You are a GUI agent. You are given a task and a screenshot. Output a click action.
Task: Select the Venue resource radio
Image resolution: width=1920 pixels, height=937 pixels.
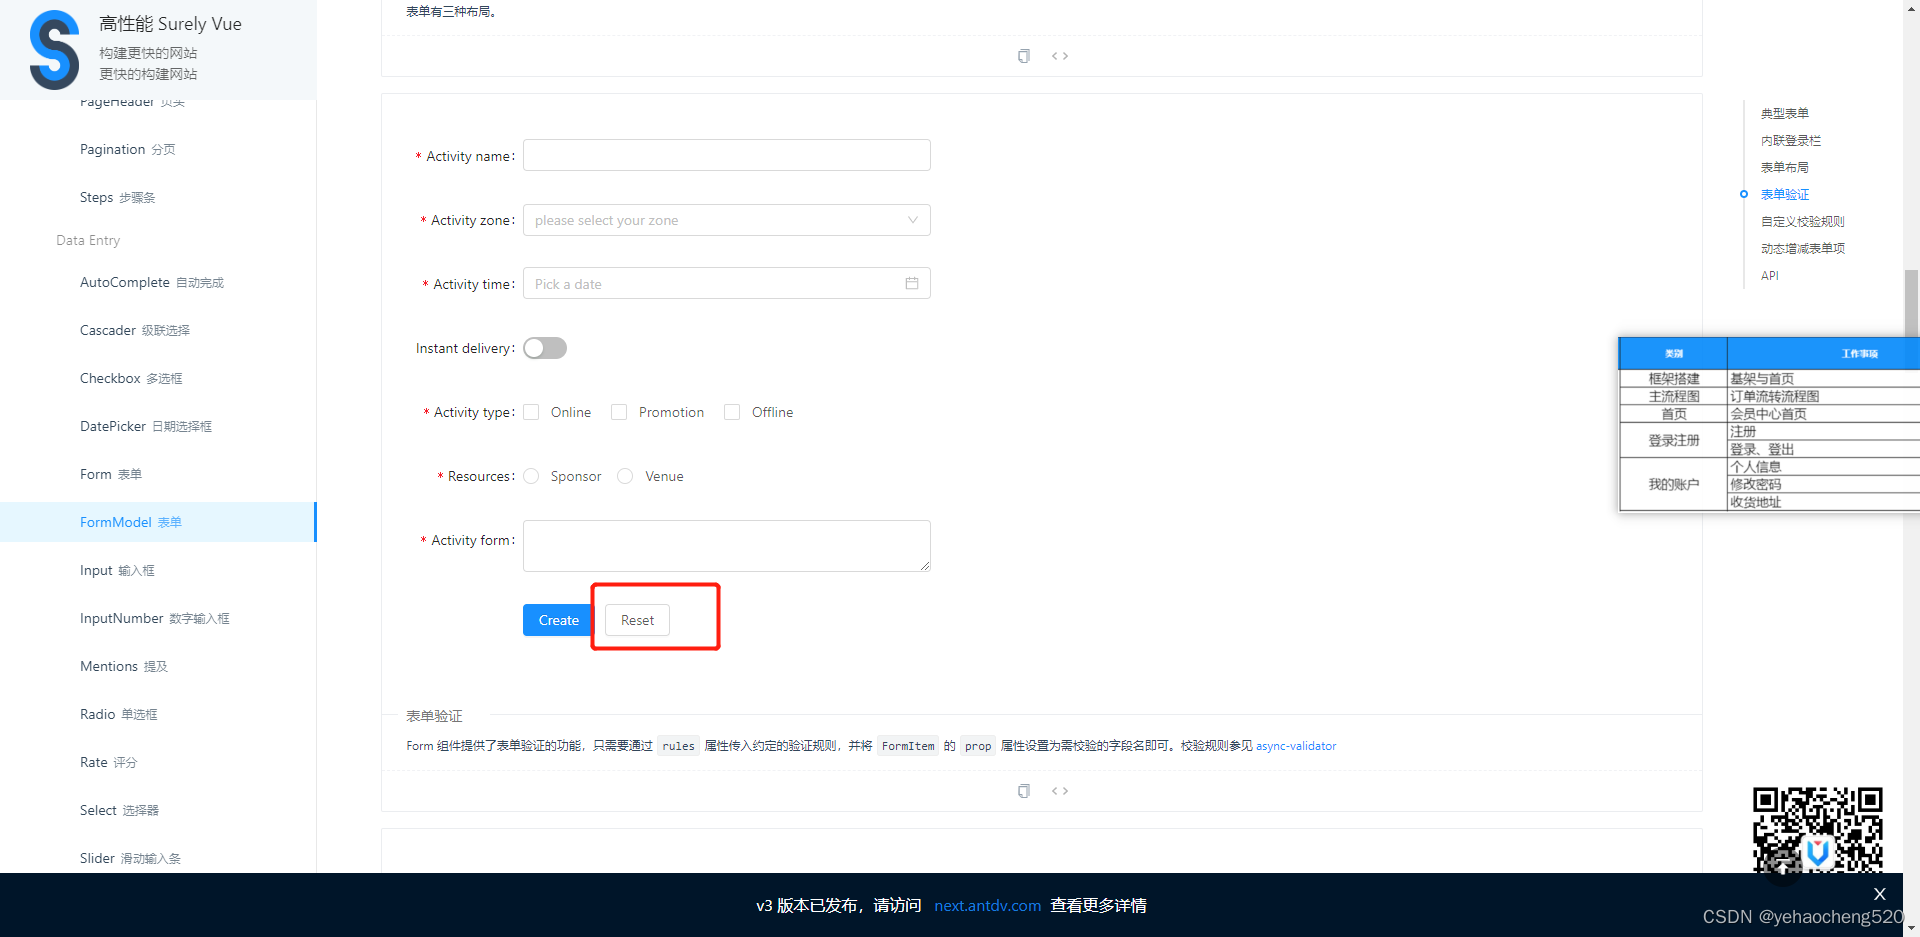pos(625,476)
